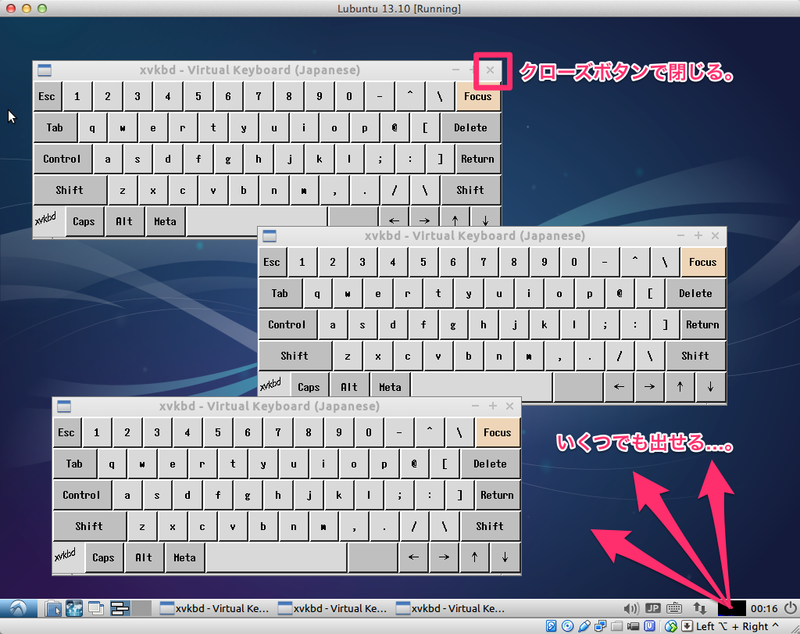
Task: Toggle Alt on the upper-left keyboard
Action: [x=124, y=221]
